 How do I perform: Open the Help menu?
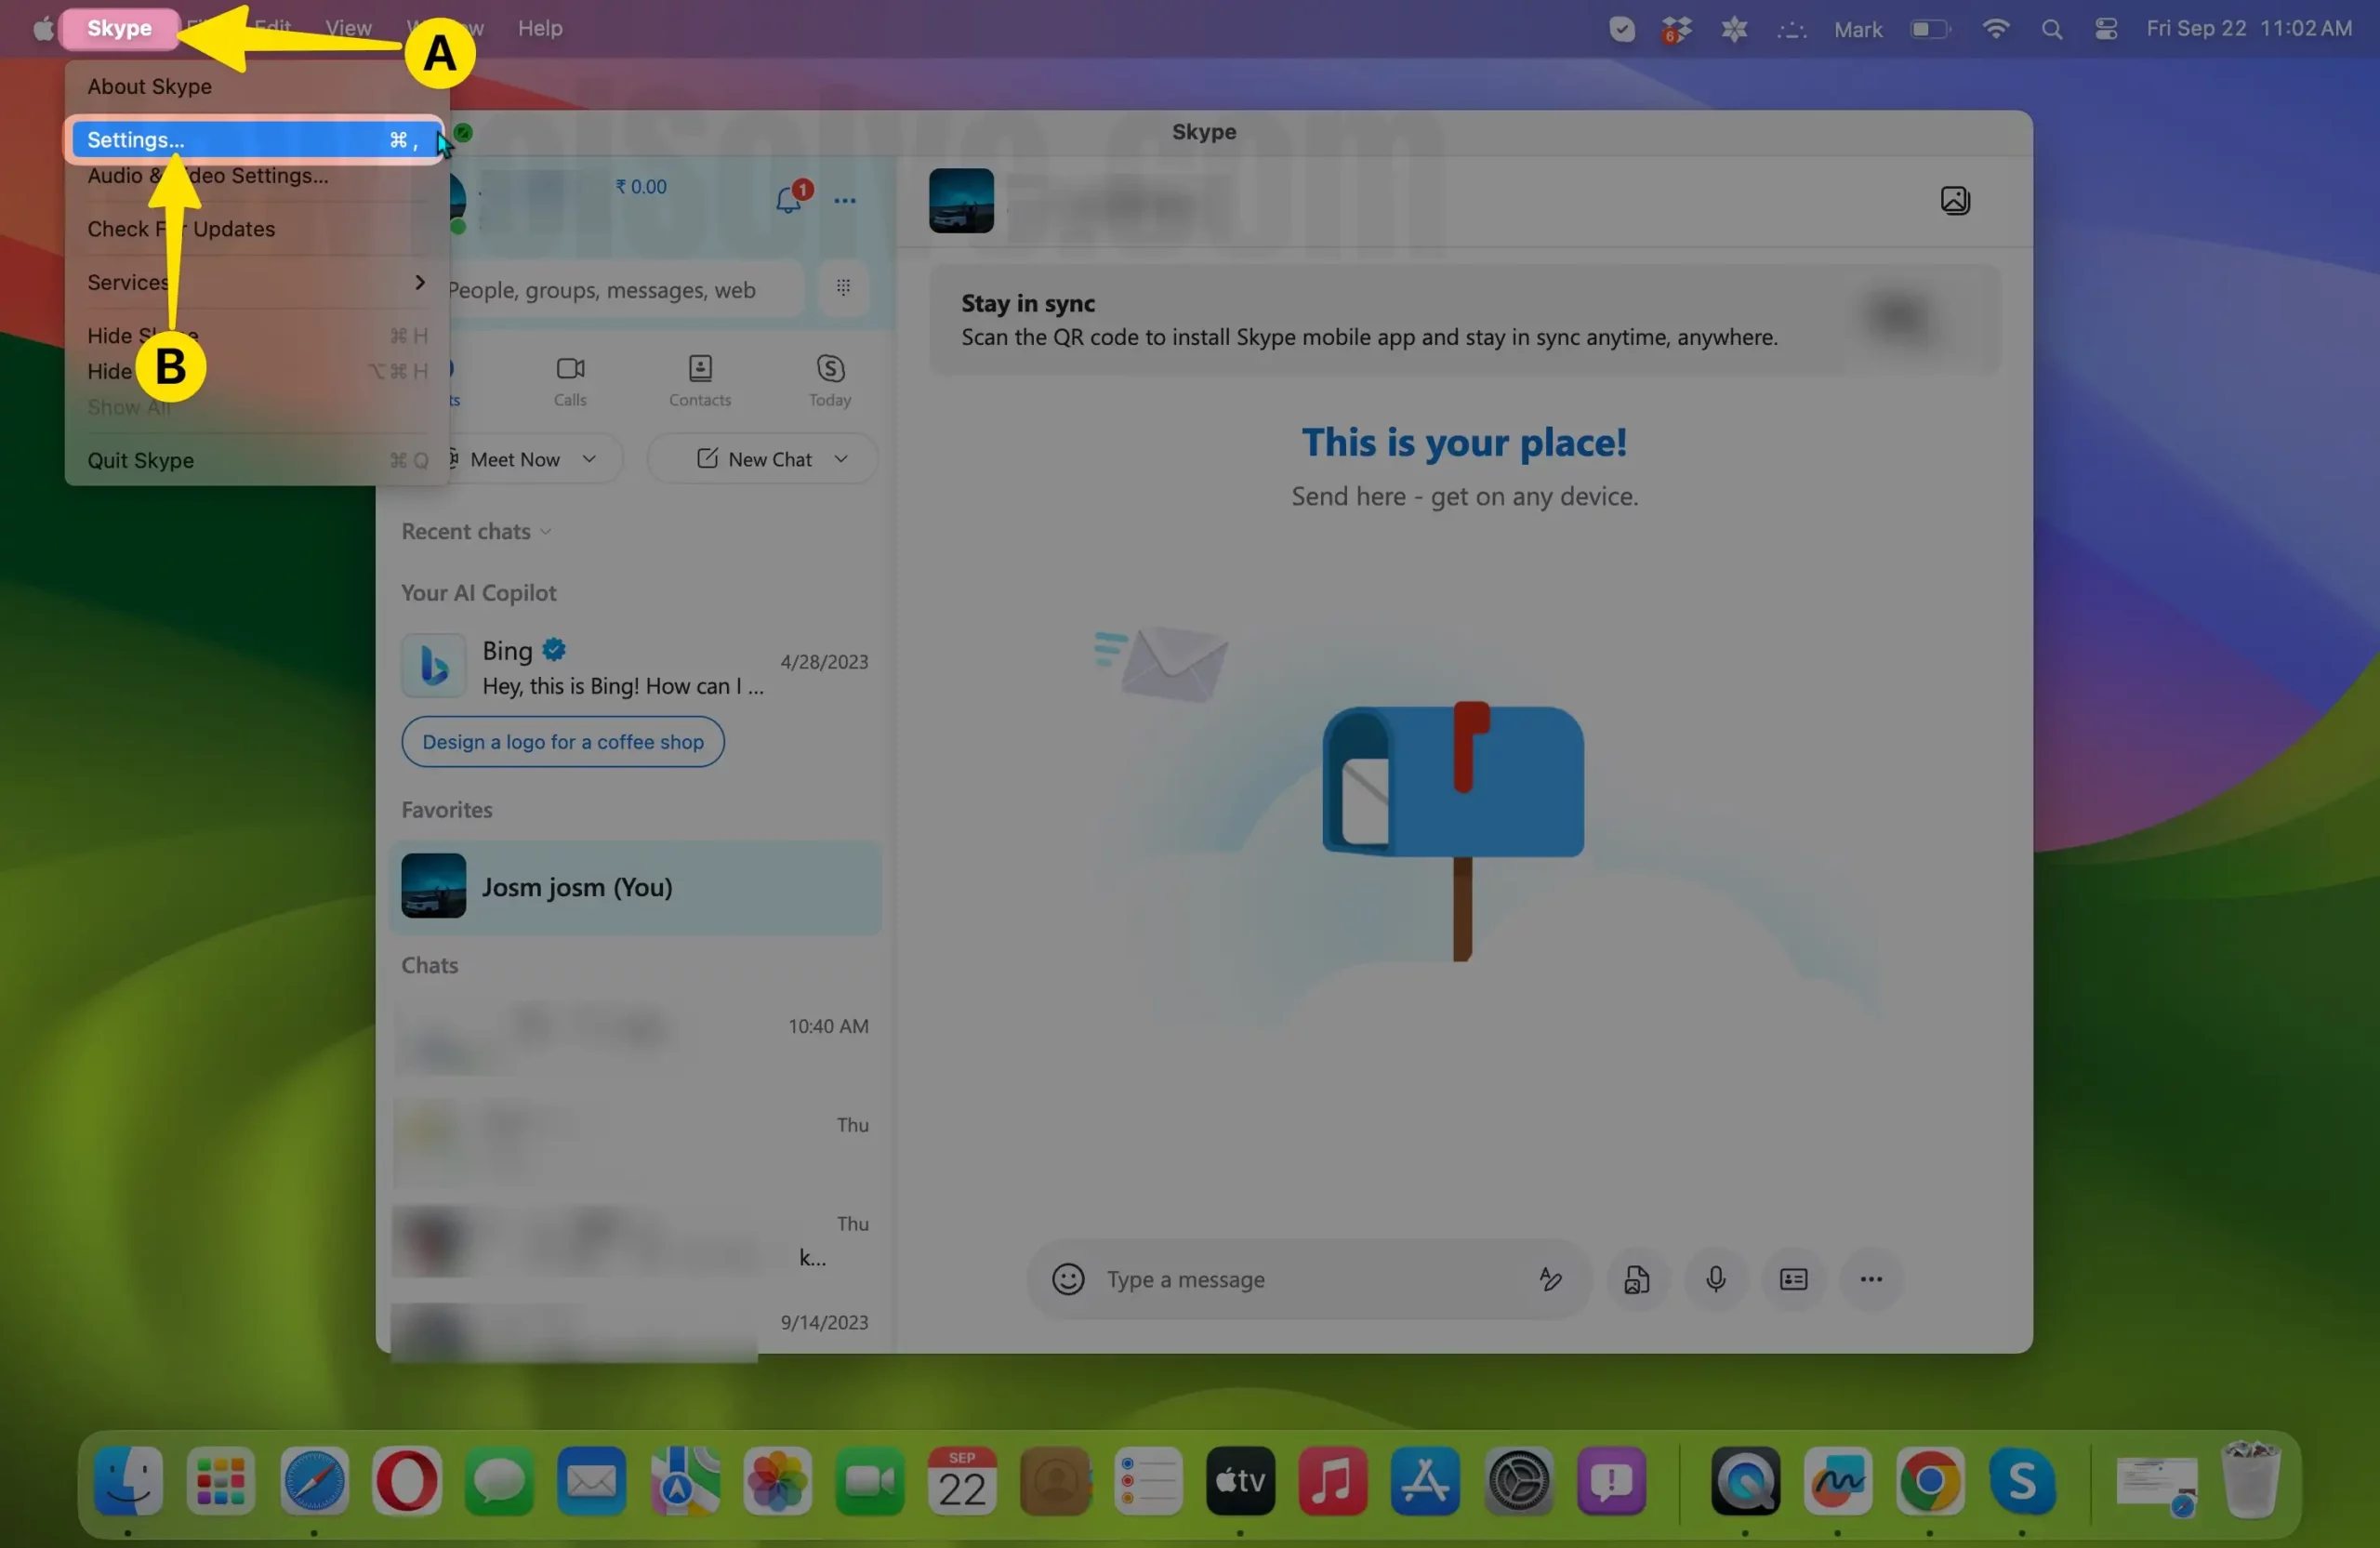pos(540,28)
